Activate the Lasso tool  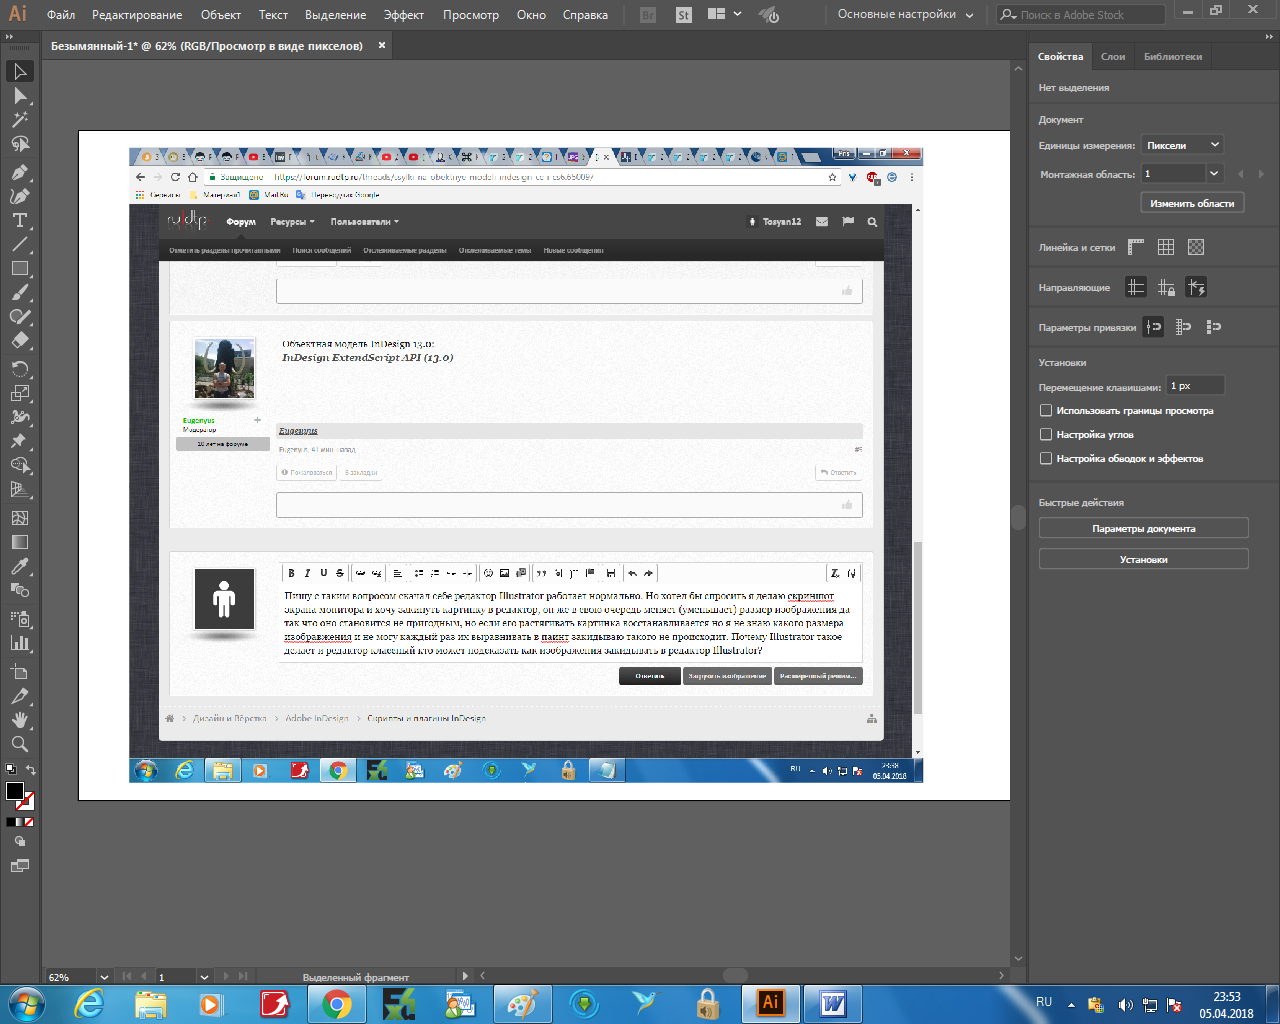coord(20,144)
